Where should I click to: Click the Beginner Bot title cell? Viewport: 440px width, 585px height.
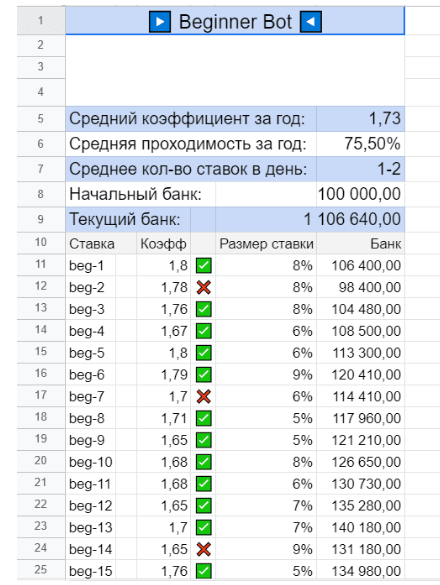pyautogui.click(x=235, y=21)
